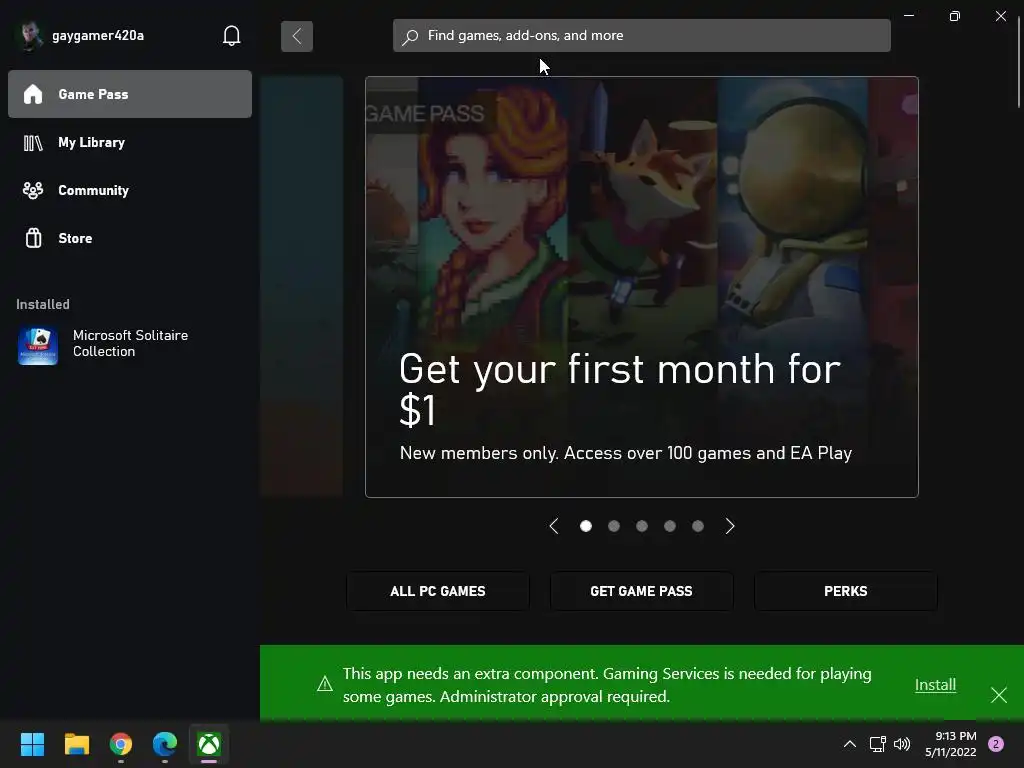1024x768 pixels.
Task: Click the Community people icon
Action: (x=33, y=190)
